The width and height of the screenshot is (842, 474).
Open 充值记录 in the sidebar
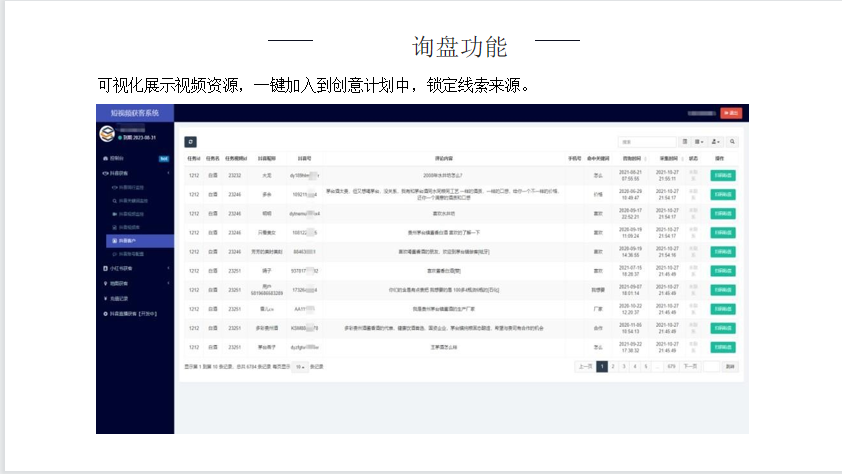pos(135,298)
